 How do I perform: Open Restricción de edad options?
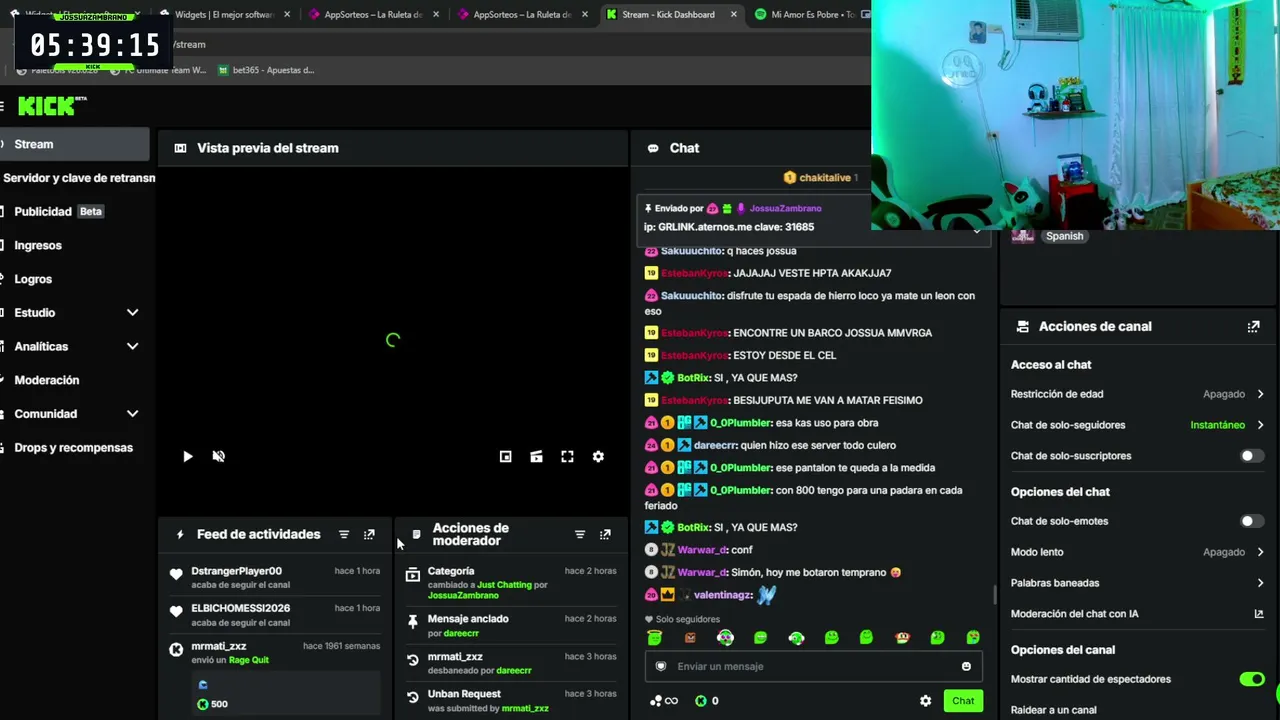tap(1138, 394)
